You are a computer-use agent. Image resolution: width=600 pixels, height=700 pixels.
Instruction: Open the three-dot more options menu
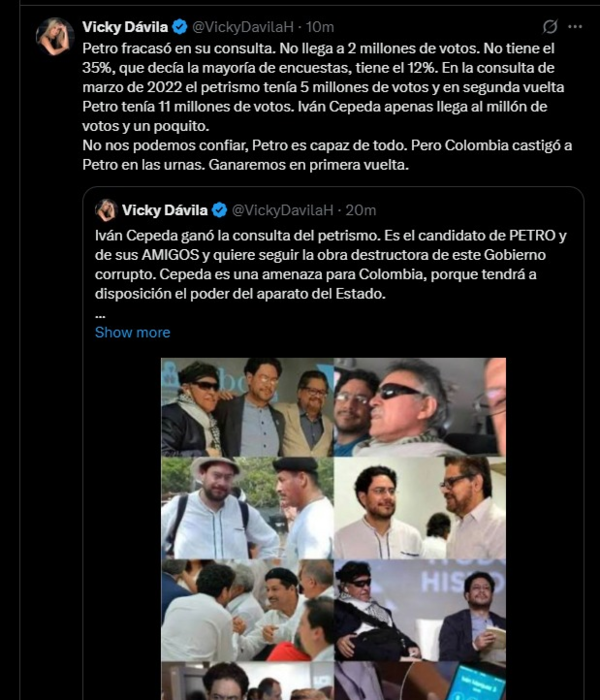coord(575,27)
